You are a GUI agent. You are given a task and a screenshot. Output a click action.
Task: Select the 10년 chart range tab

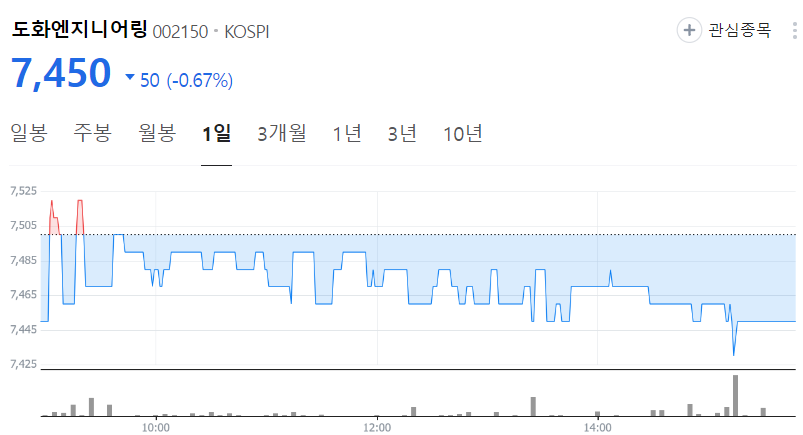point(462,133)
